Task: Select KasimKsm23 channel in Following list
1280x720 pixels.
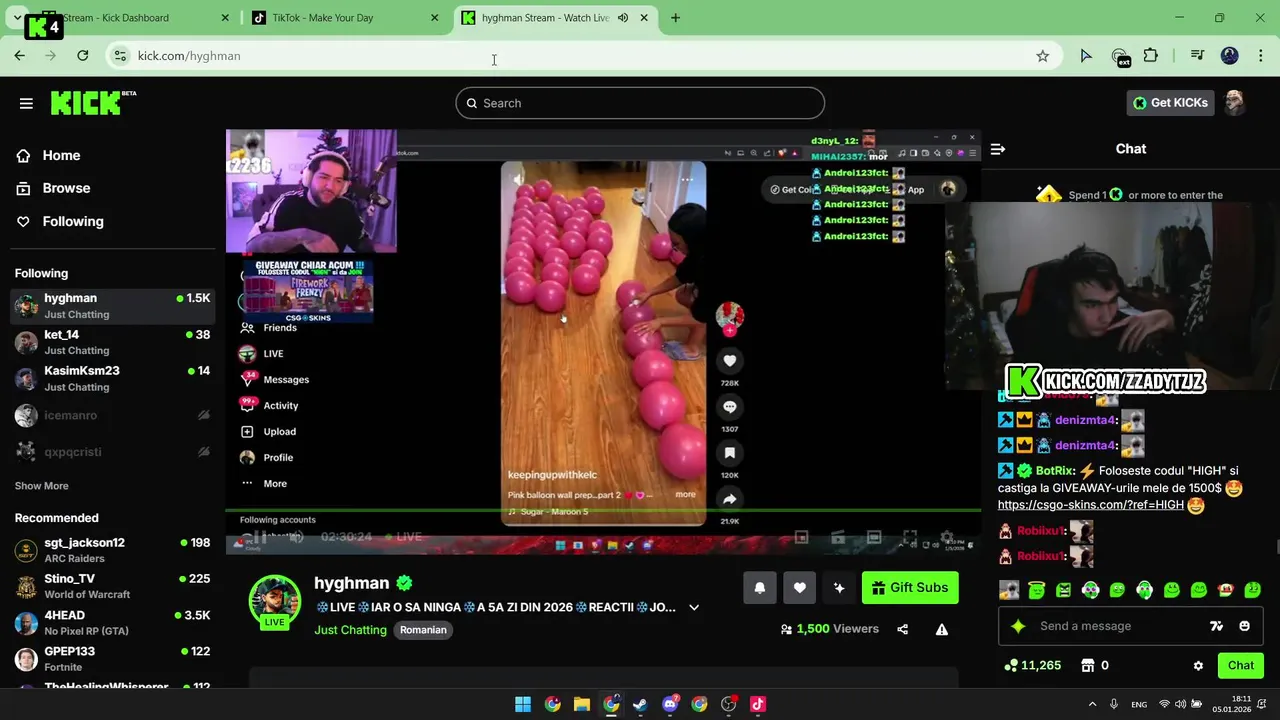Action: pyautogui.click(x=112, y=378)
